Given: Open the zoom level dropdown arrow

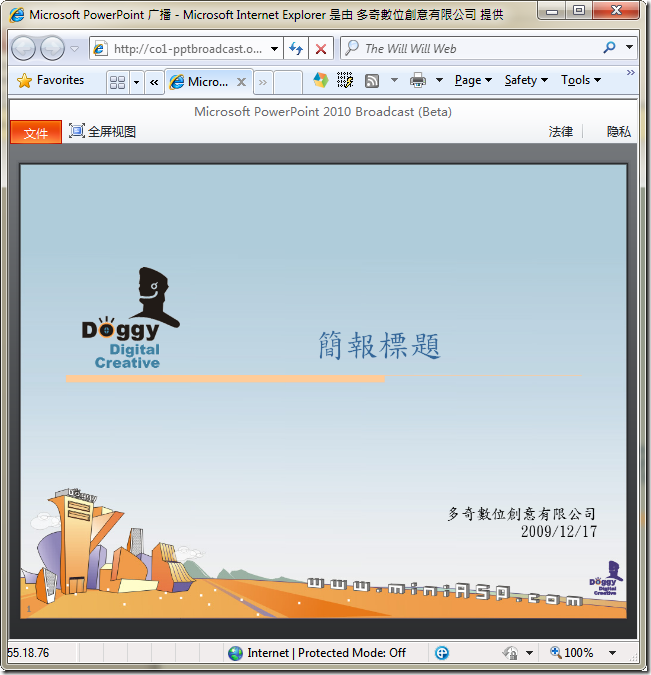Looking at the screenshot, I should tap(612, 653).
